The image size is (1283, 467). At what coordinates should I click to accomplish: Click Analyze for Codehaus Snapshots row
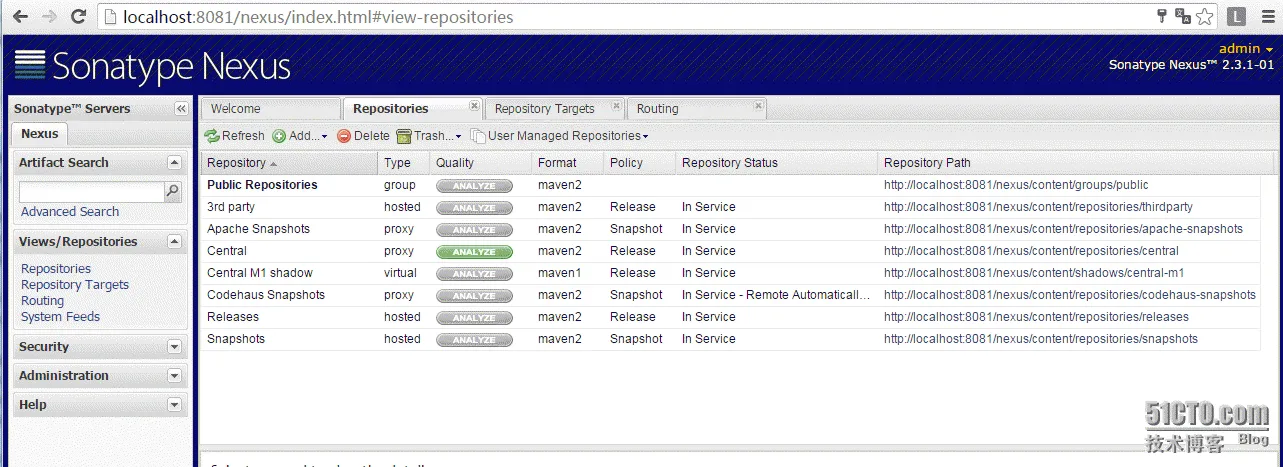click(474, 296)
